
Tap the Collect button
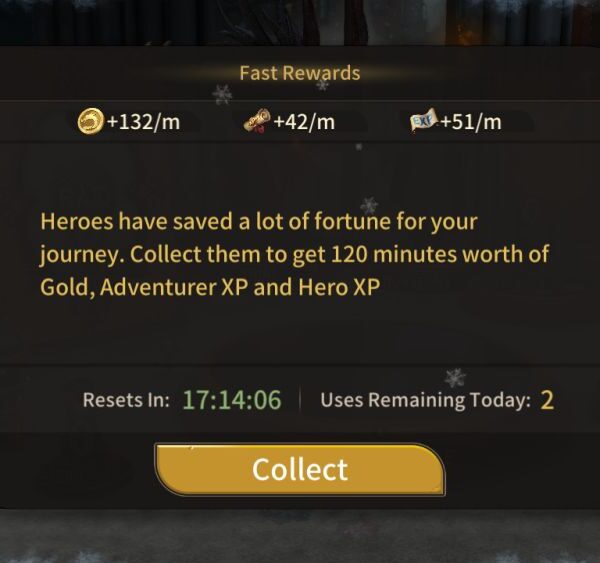(300, 469)
